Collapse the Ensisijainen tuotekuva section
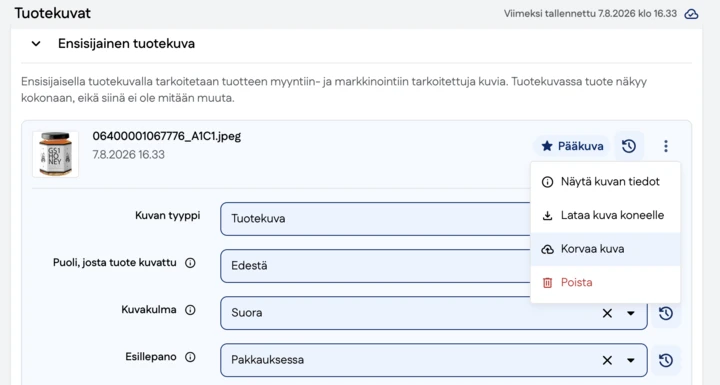Viewport: 720px width, 385px height. coord(36,44)
